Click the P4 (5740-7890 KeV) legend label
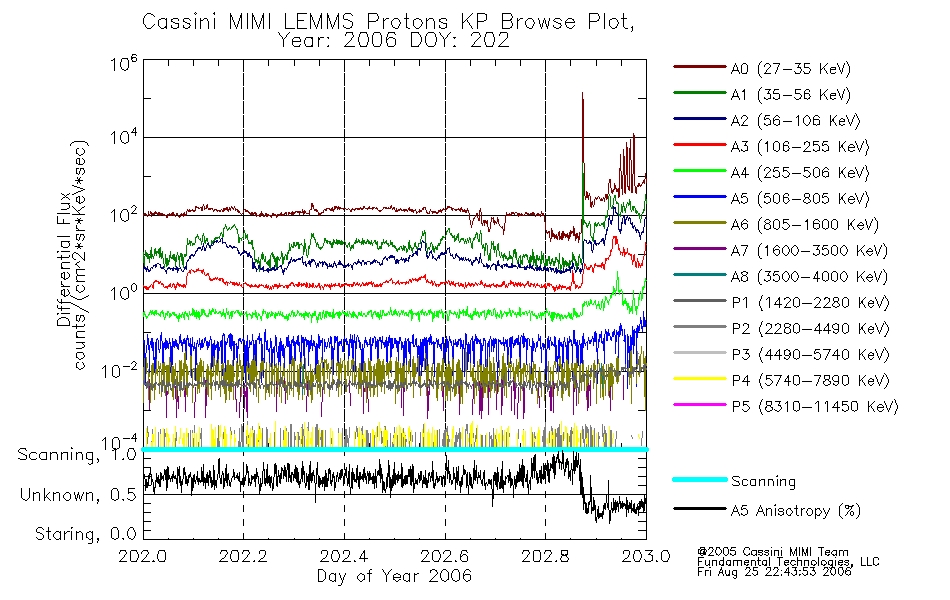Viewport: 950px width, 600px height. click(x=810, y=381)
